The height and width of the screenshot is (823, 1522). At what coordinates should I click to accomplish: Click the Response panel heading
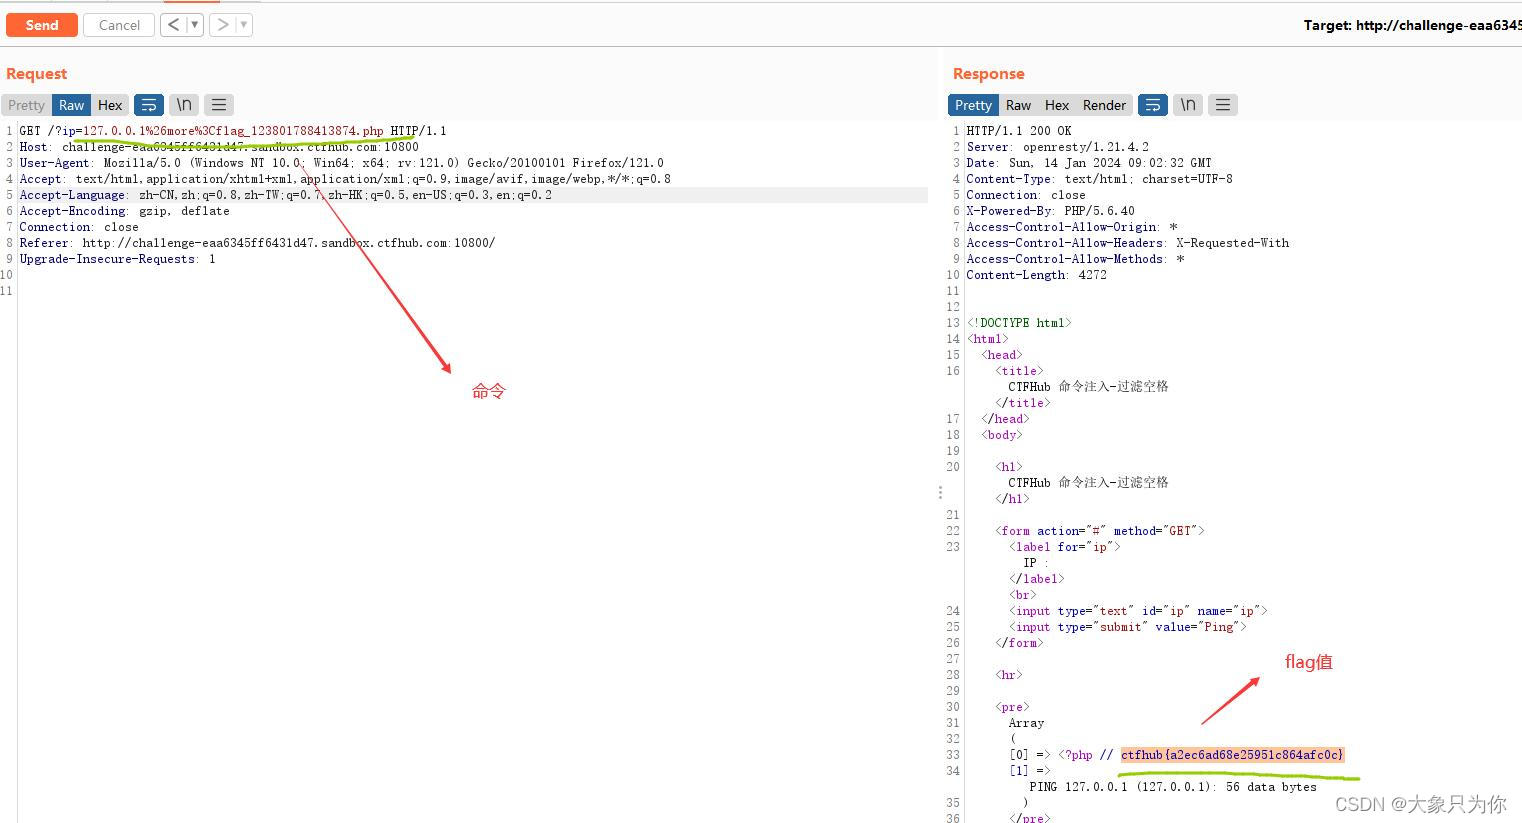989,74
